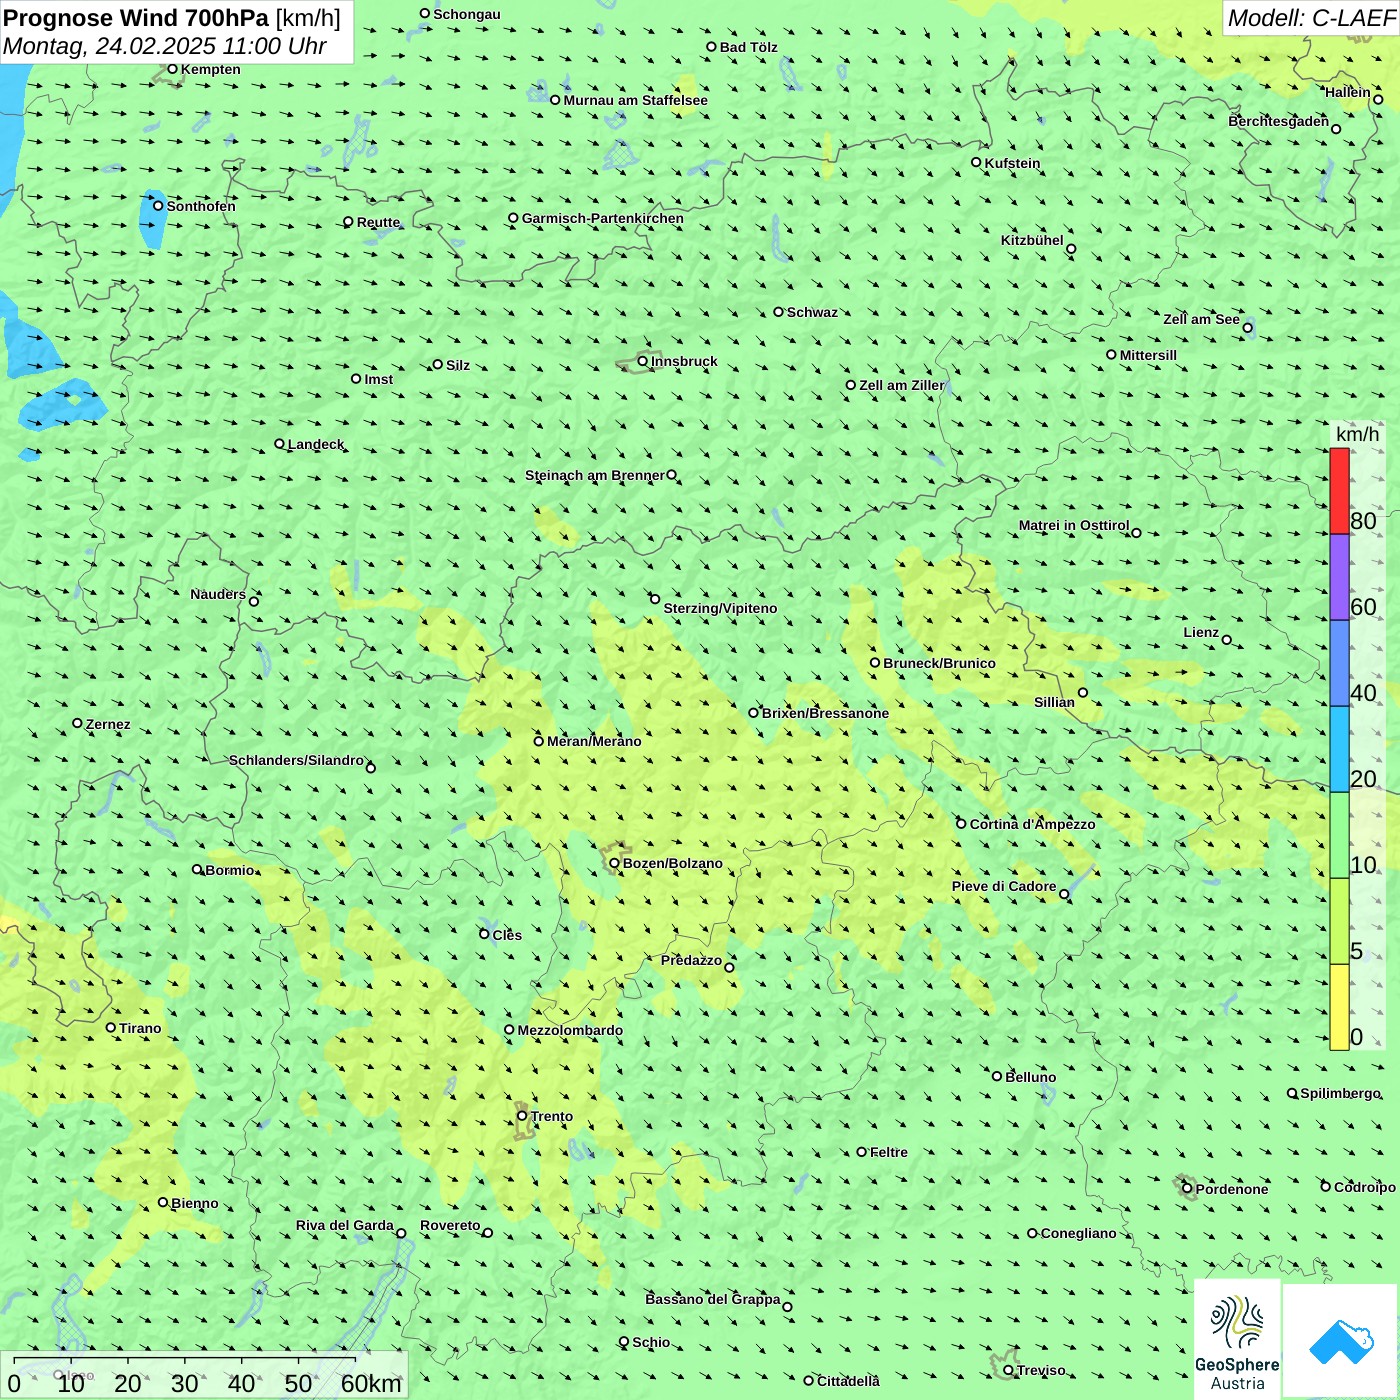
Task: Click the 'Feltre' label
Action: tap(889, 1153)
